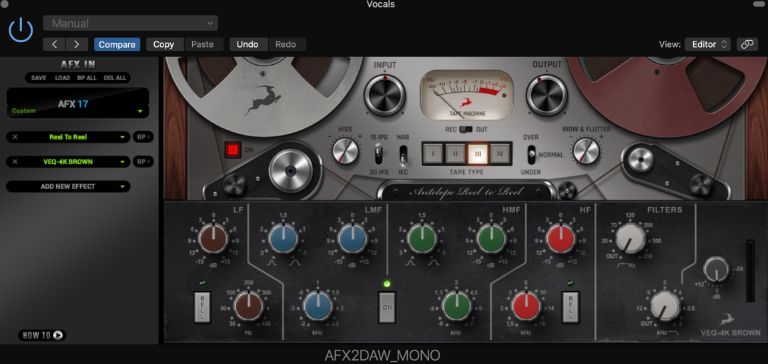Click the Undo button
This screenshot has height=364, width=768.
[x=247, y=44]
